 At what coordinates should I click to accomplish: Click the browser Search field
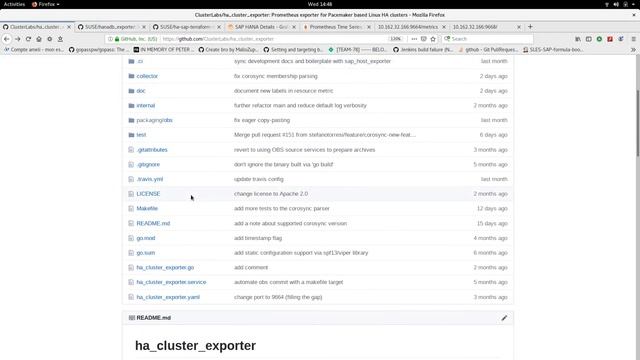488,39
